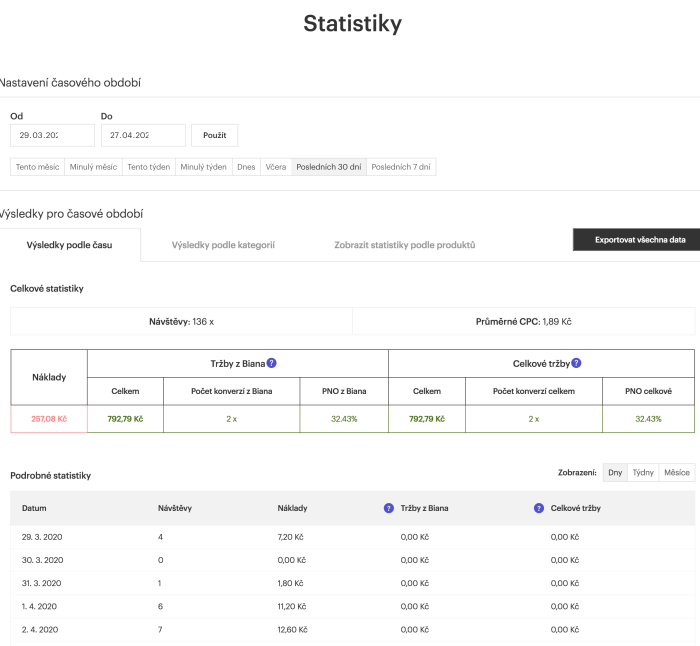The width and height of the screenshot is (700, 646).
Task: Select the 29. 3. 2020 row date
Action: (x=42, y=537)
